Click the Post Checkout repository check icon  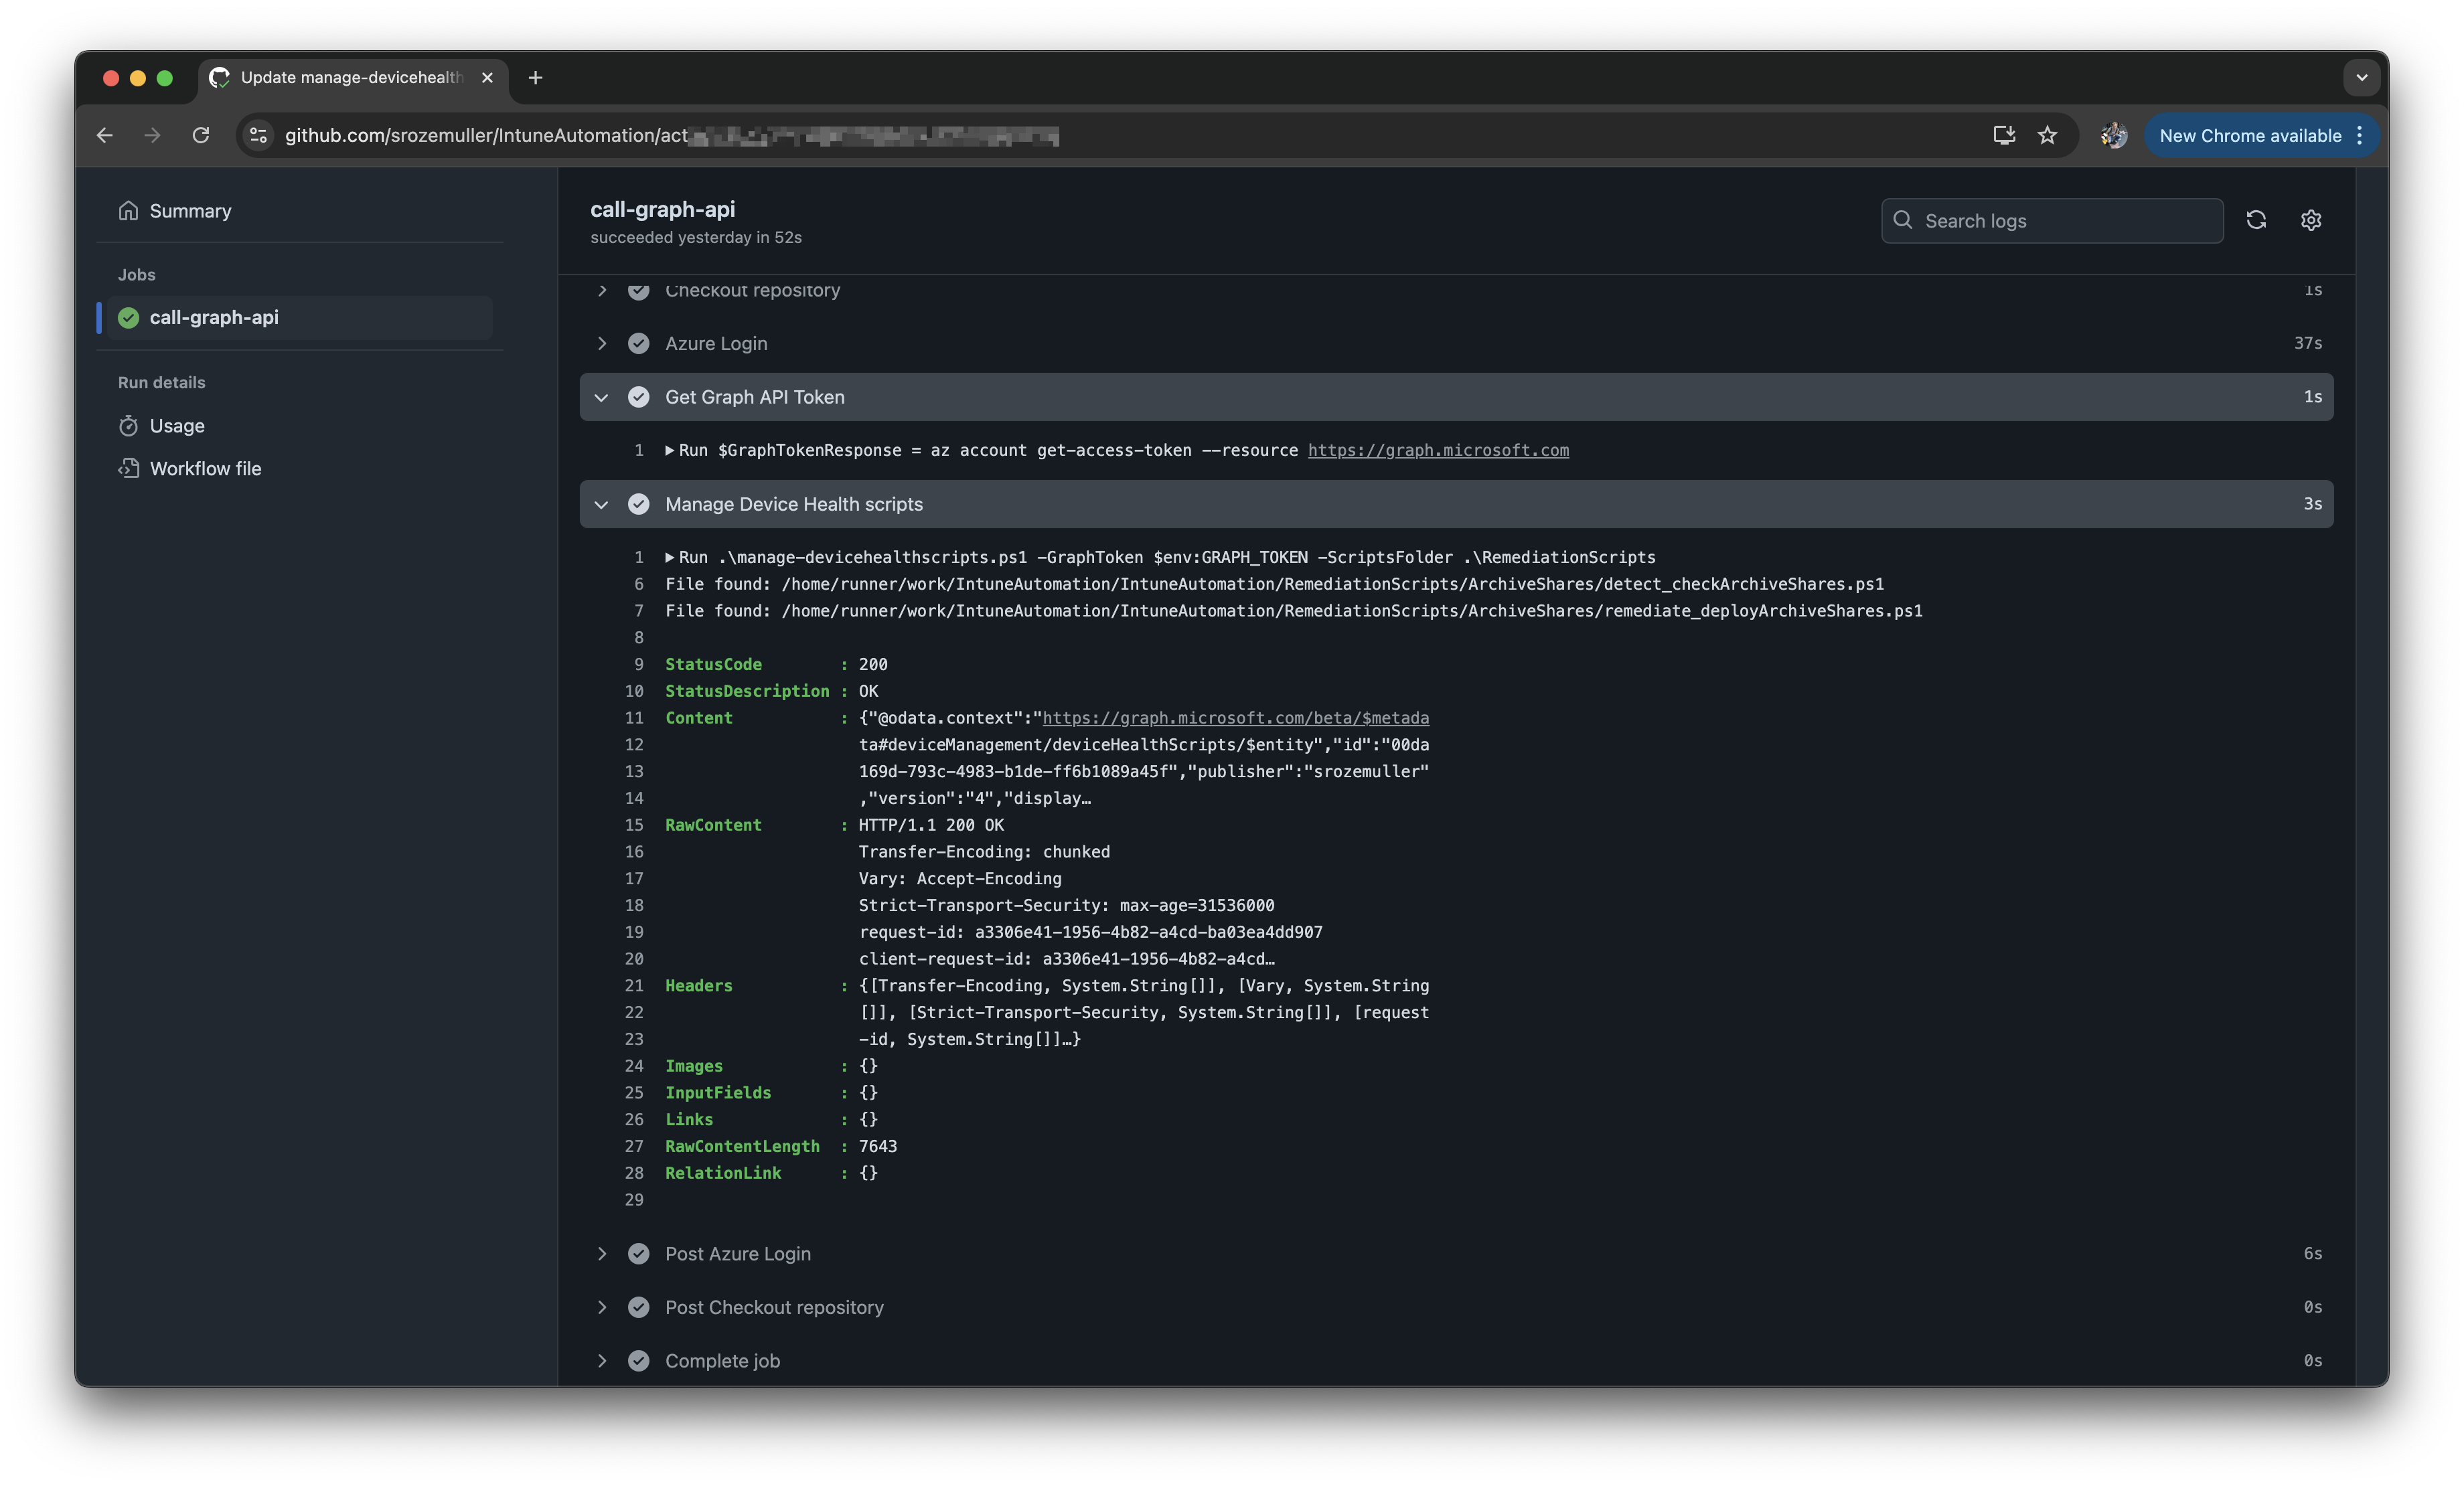638,1307
